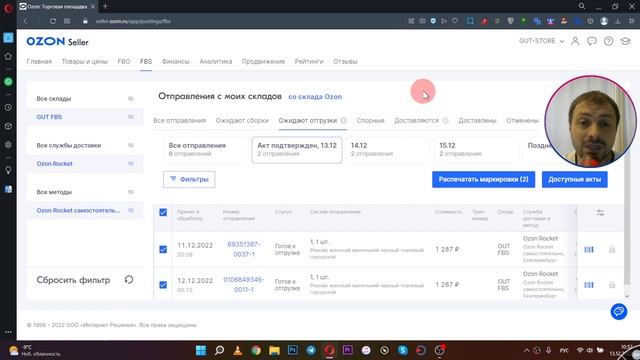
Task: Open the Продвижение menu item
Action: point(263,61)
